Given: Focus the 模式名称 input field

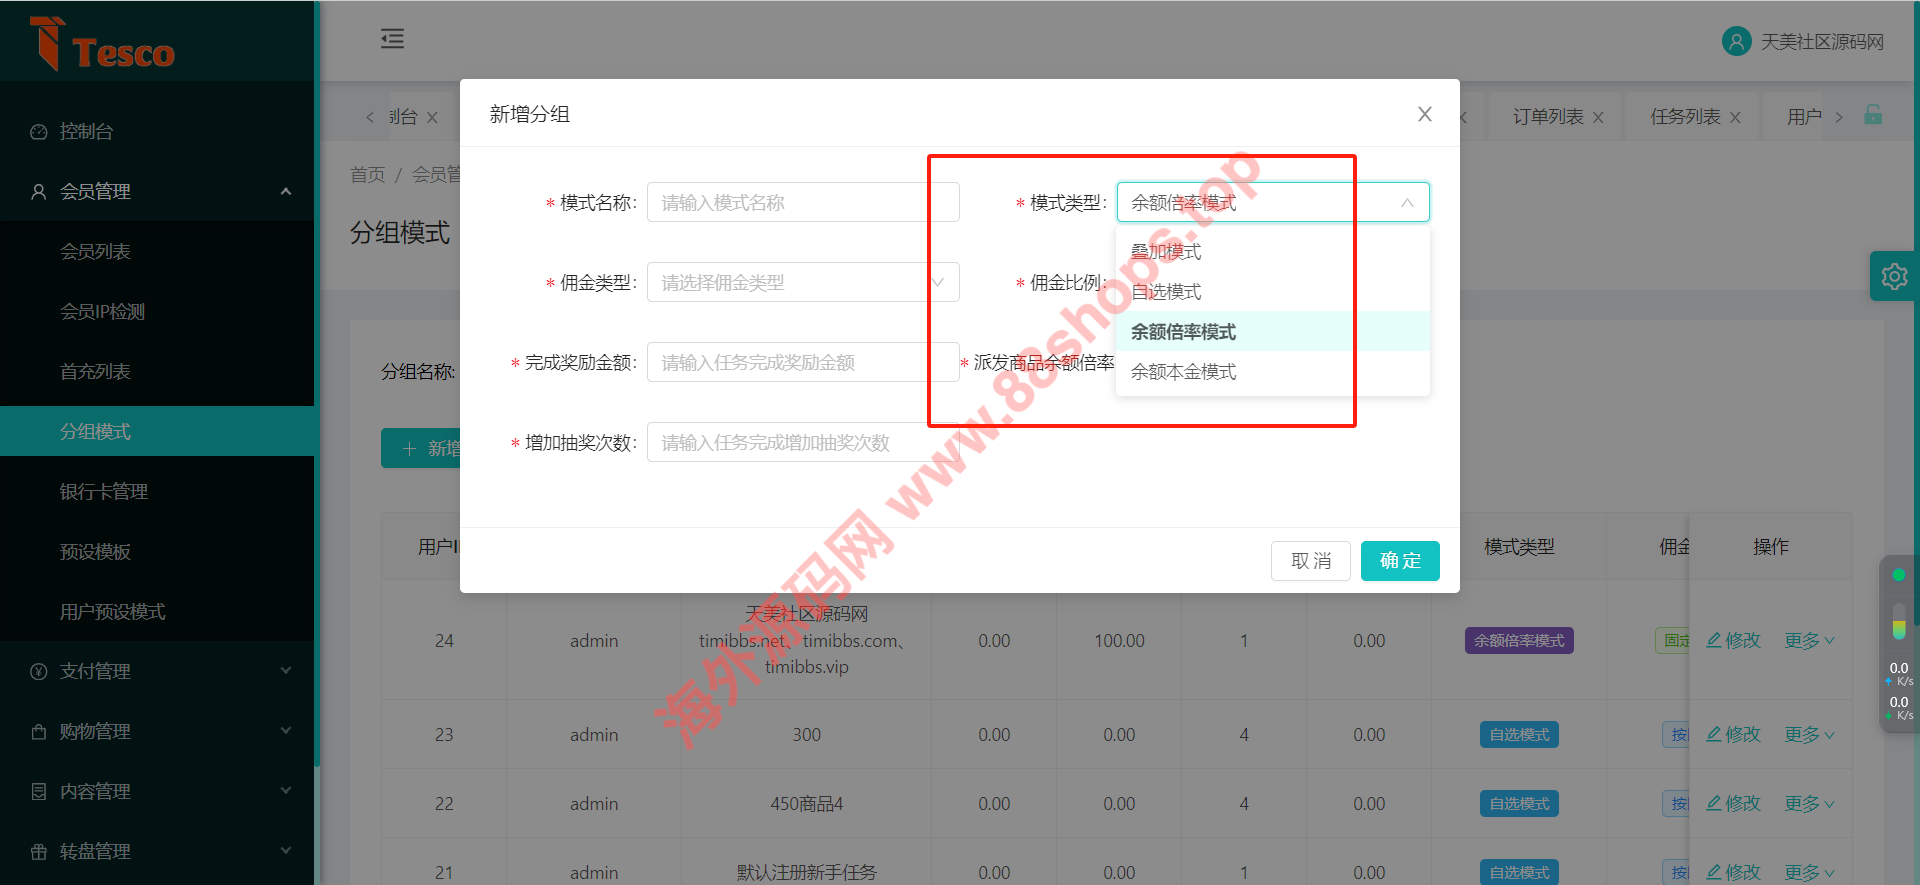Looking at the screenshot, I should pyautogui.click(x=802, y=202).
